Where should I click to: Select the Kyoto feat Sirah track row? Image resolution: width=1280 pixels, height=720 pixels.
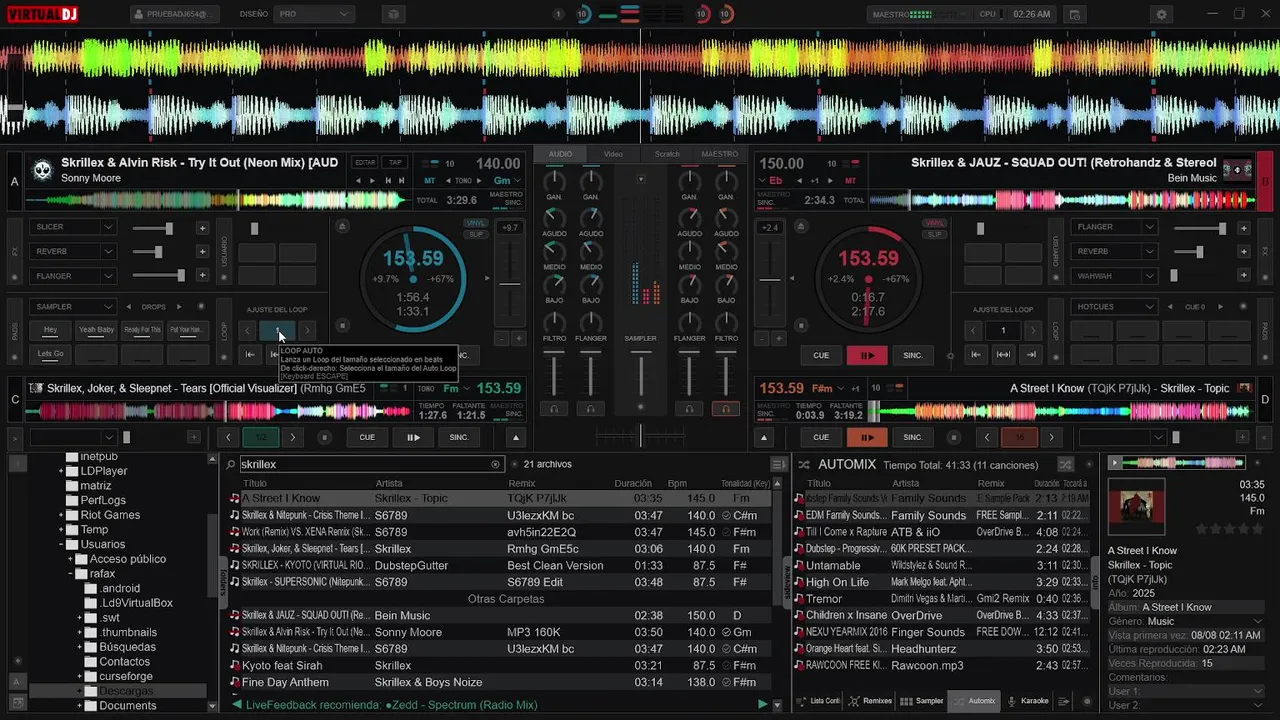500,665
